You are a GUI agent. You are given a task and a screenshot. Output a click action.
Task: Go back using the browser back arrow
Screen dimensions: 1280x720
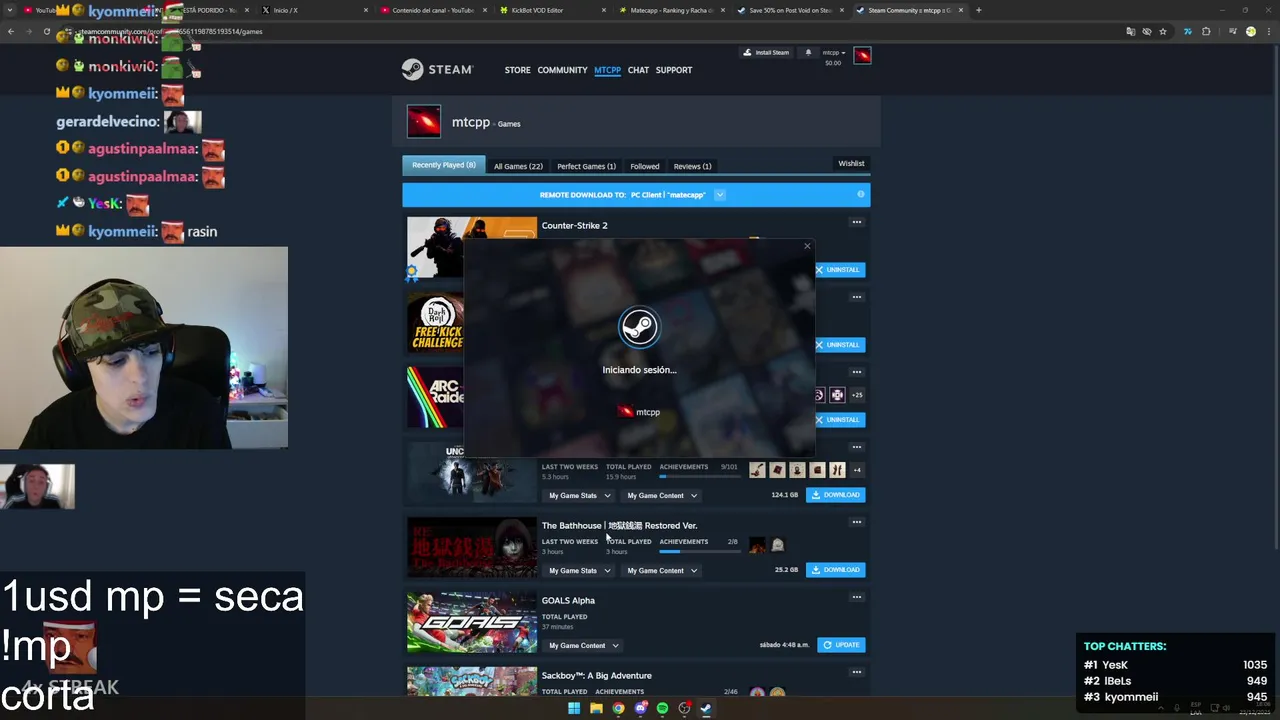(x=11, y=31)
